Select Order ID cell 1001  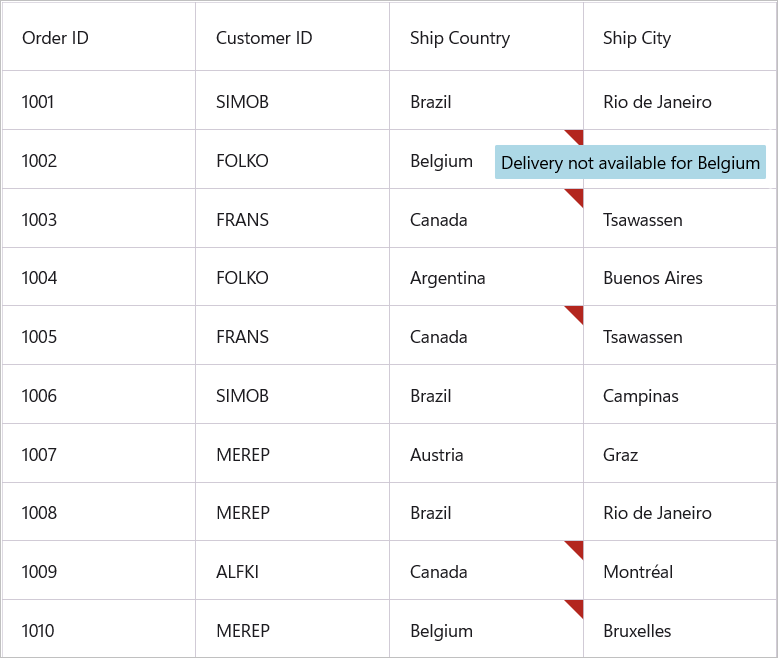[x=38, y=101]
